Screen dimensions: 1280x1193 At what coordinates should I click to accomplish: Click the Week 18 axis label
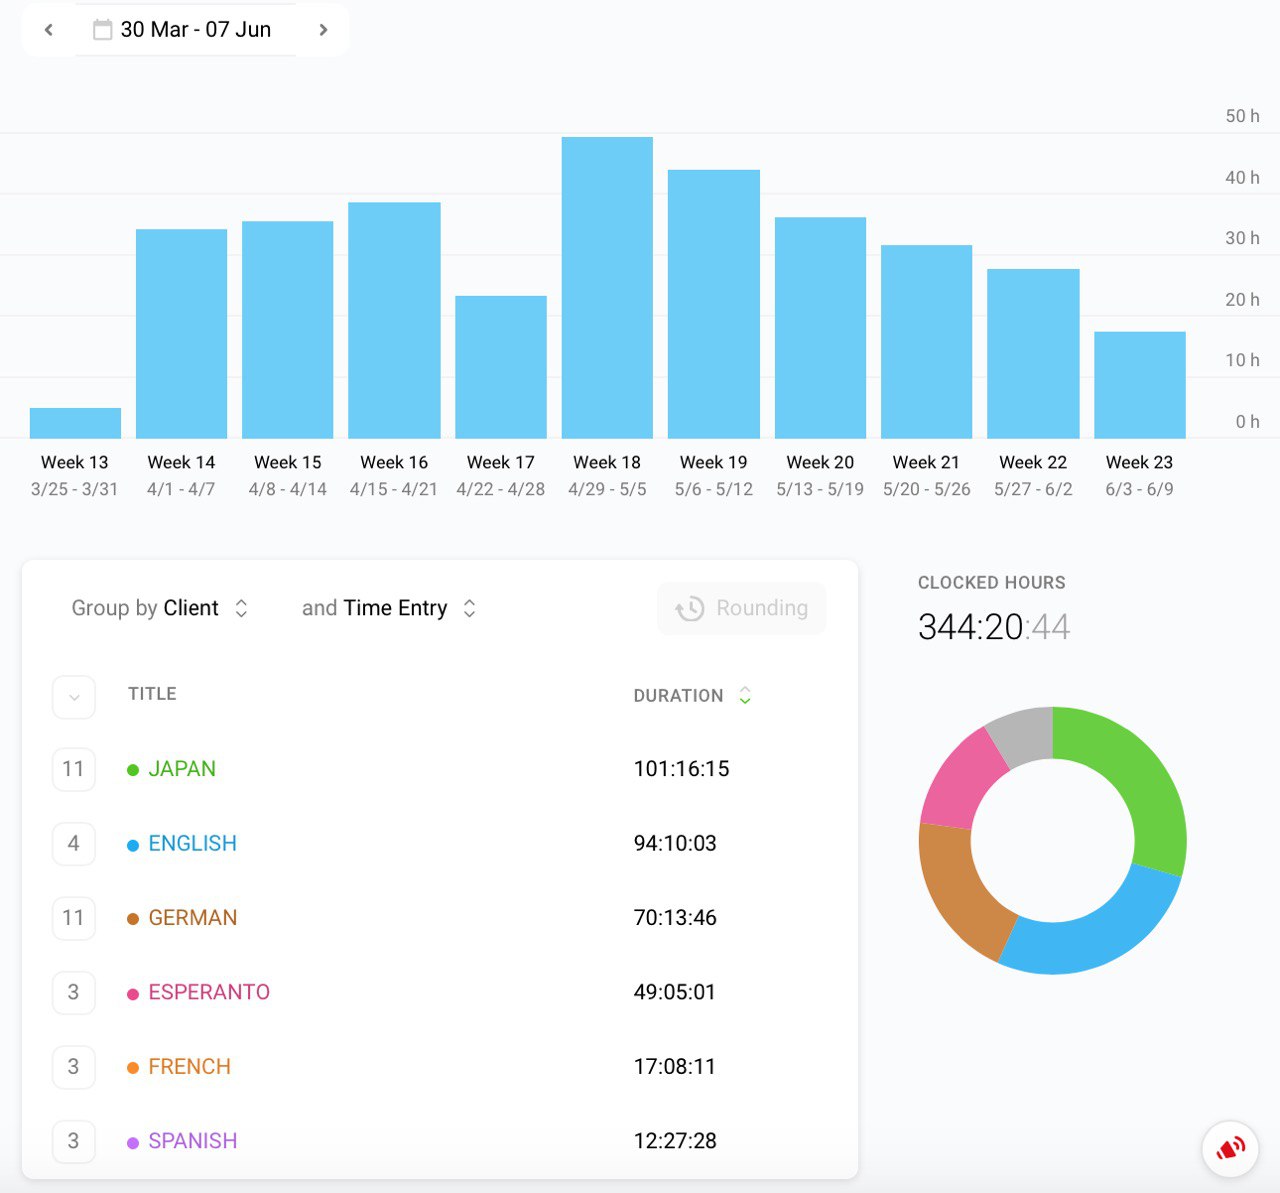[607, 462]
